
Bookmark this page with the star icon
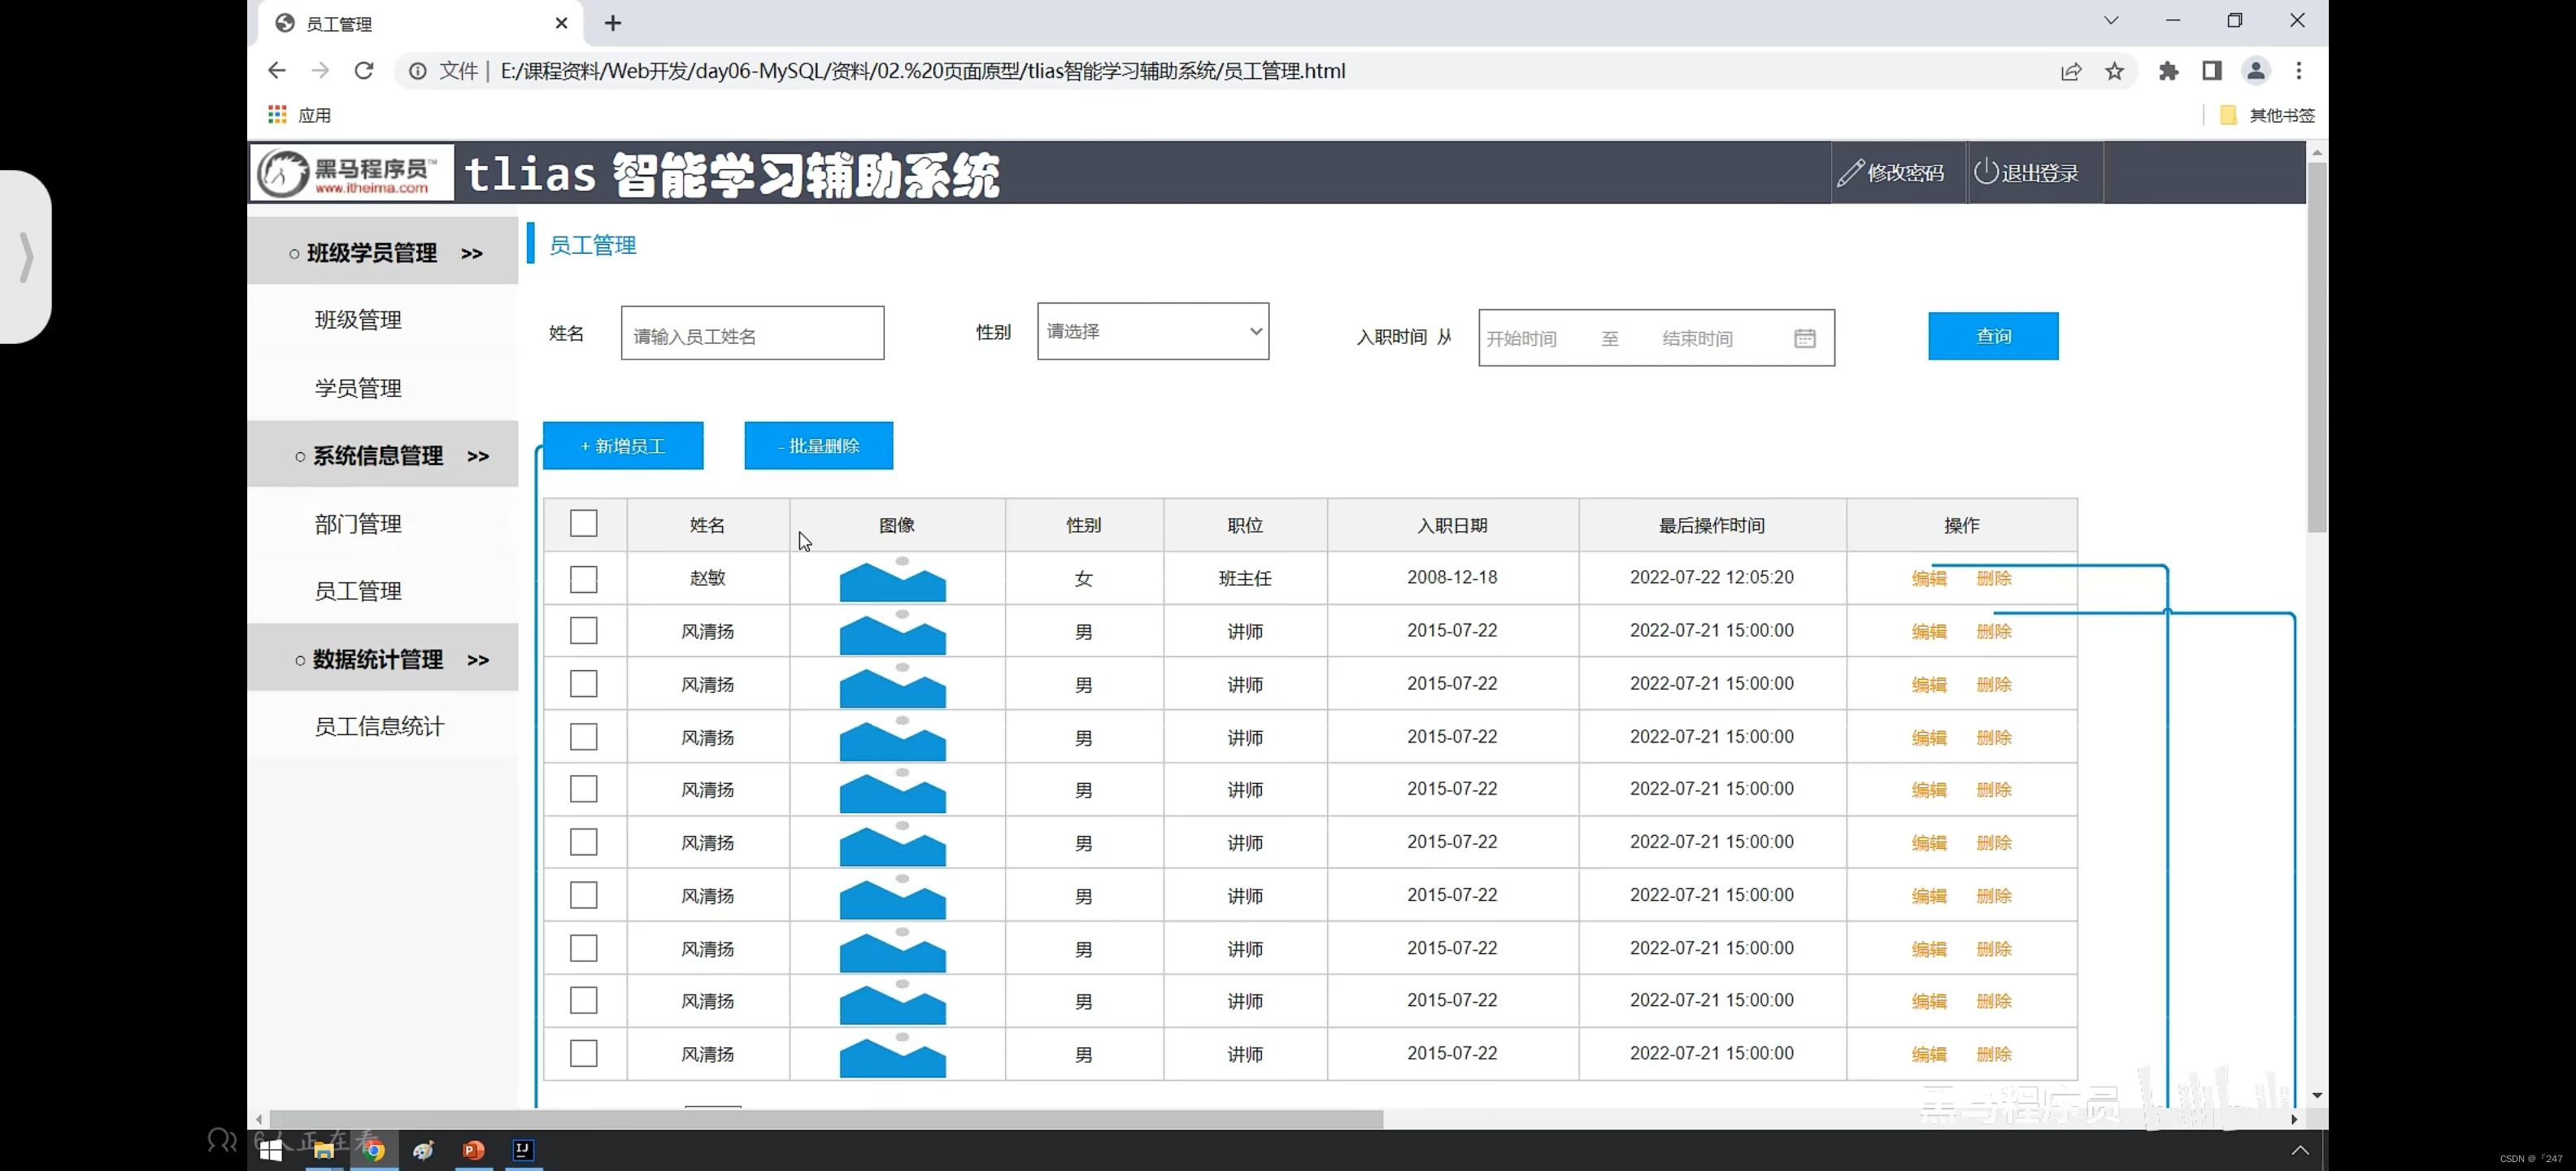point(2114,71)
